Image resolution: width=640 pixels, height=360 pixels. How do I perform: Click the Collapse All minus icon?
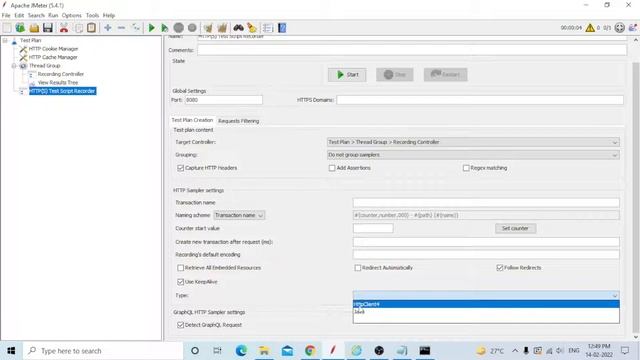coord(121,28)
